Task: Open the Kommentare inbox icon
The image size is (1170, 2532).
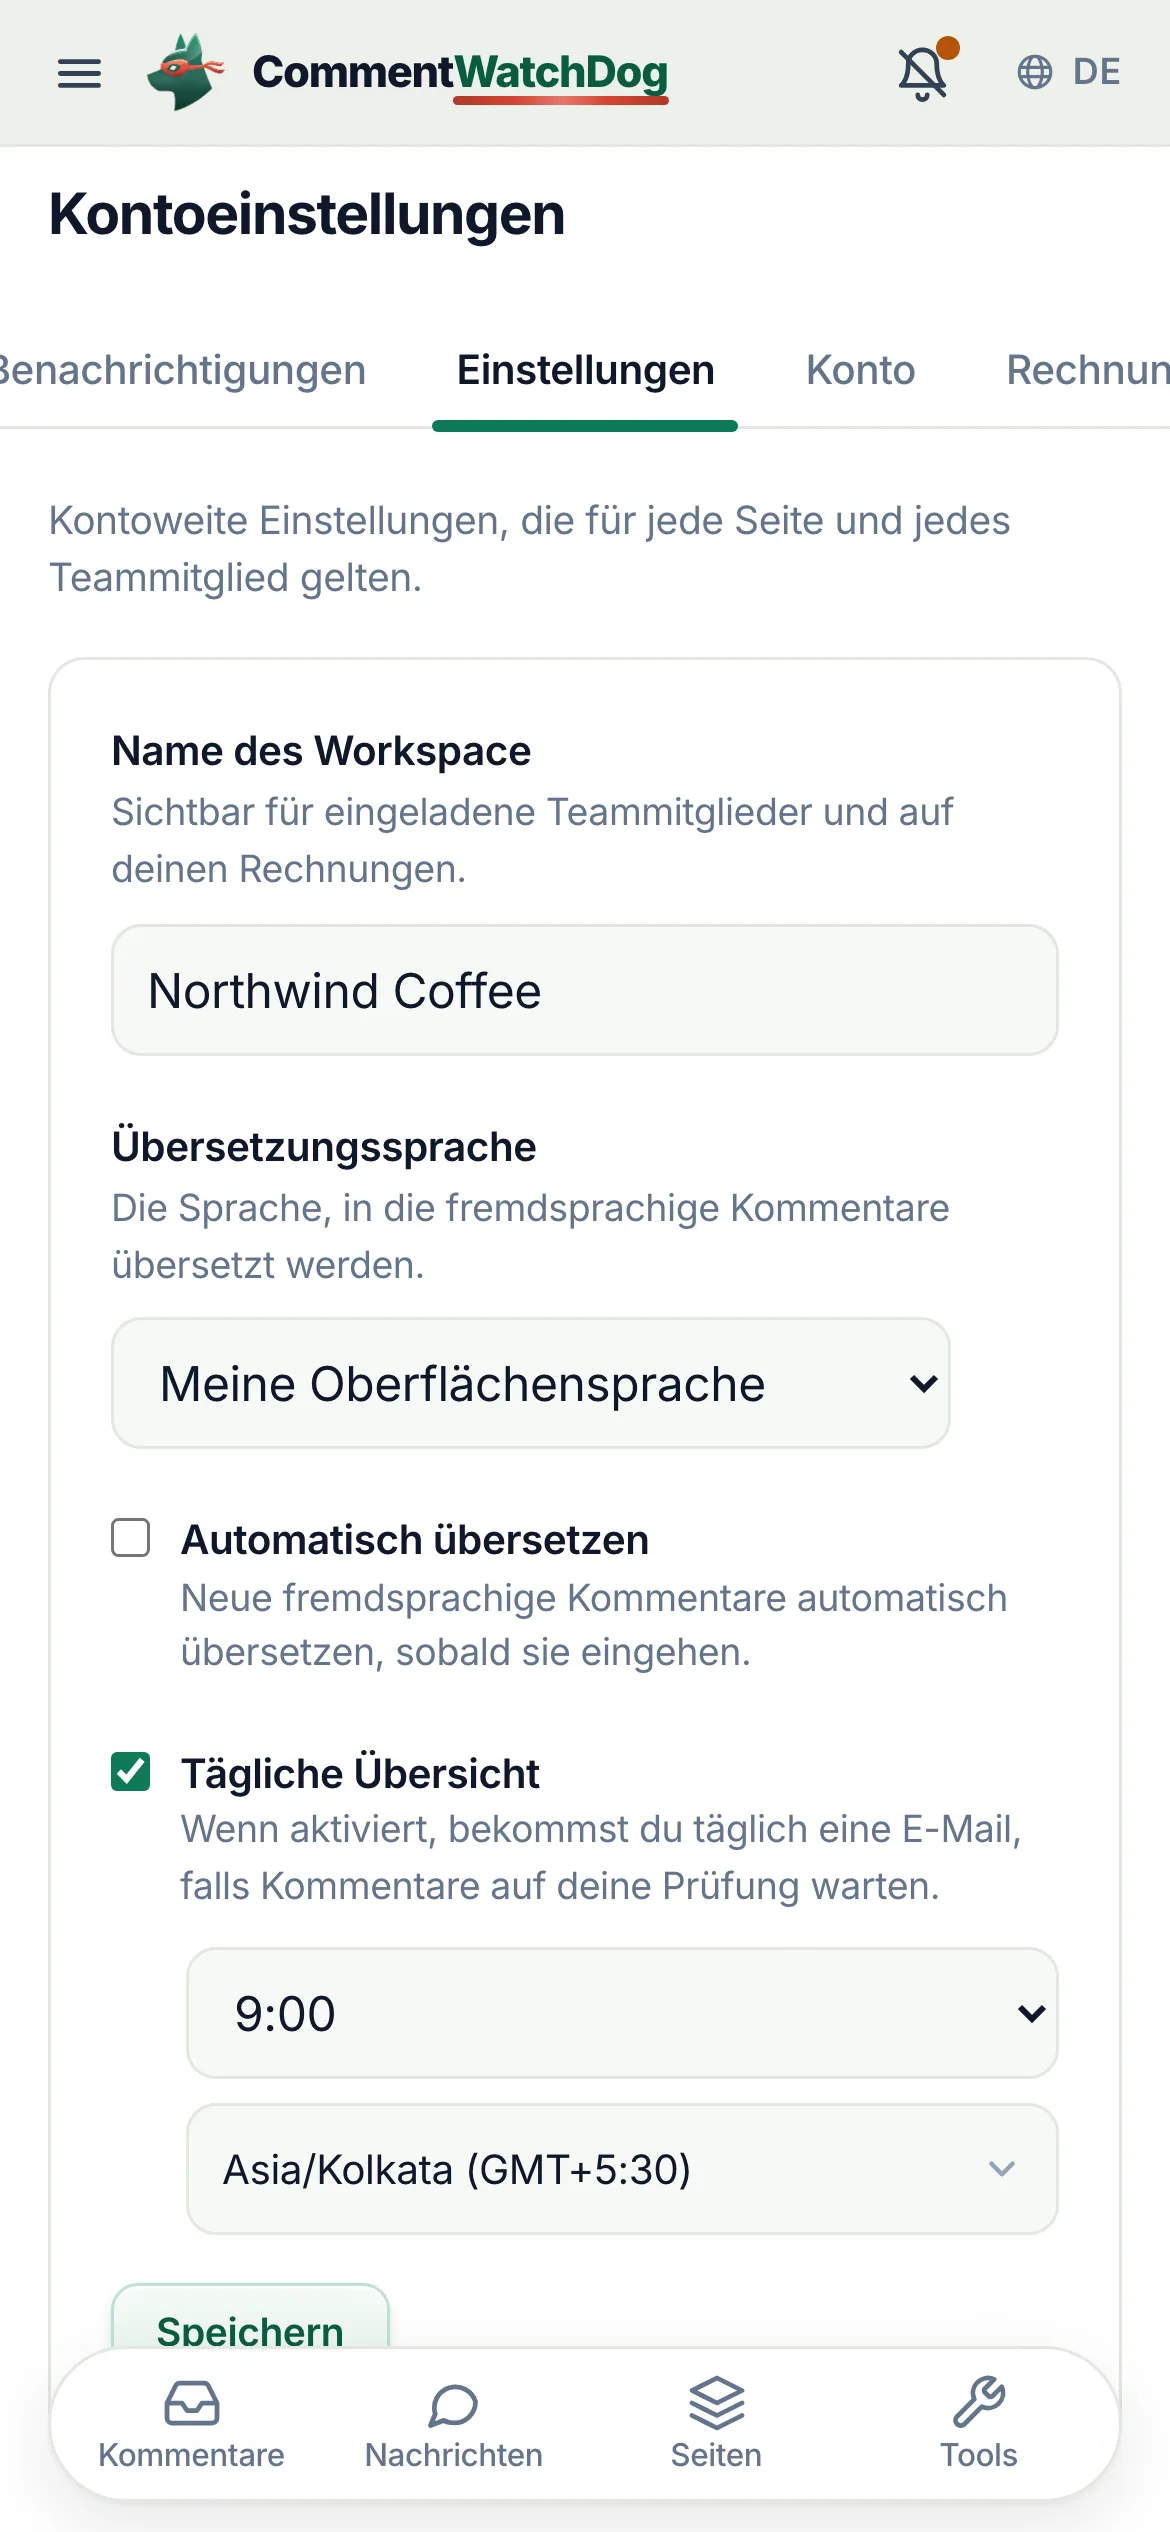Action: coord(191,2402)
